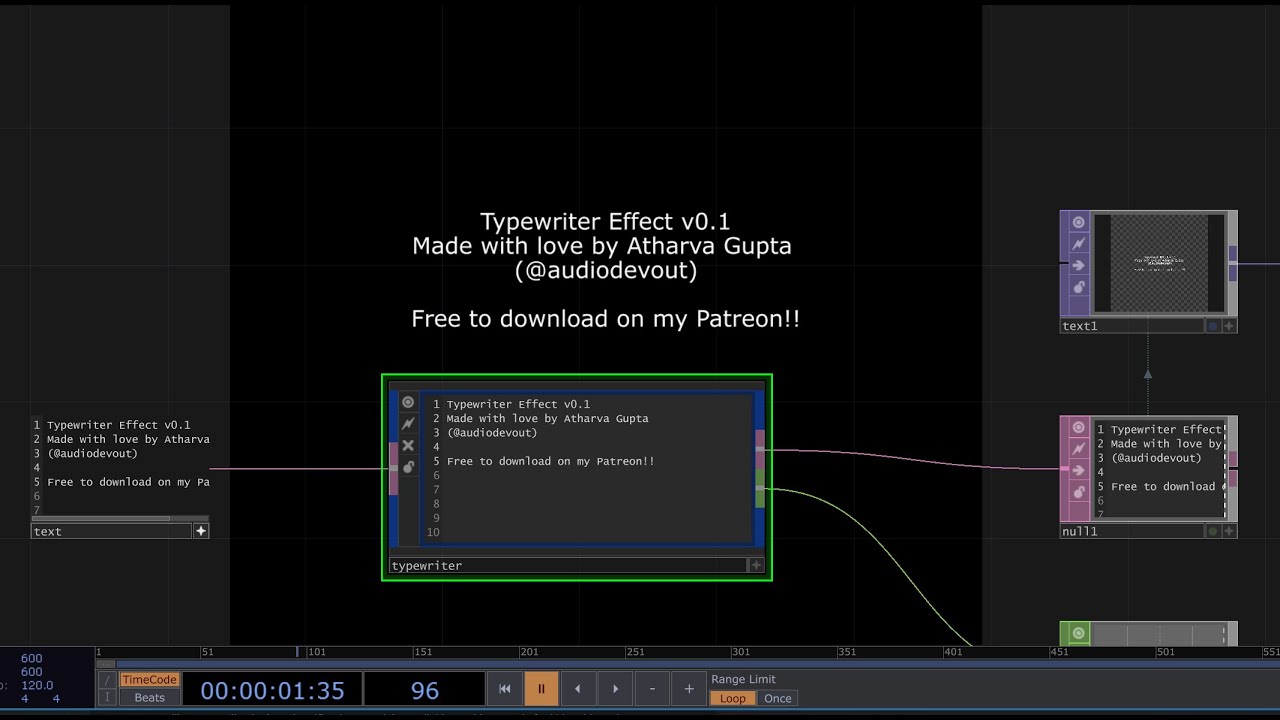Viewport: 1280px width, 720px height.
Task: Switch timeline display to Beats
Action: [x=149, y=697]
